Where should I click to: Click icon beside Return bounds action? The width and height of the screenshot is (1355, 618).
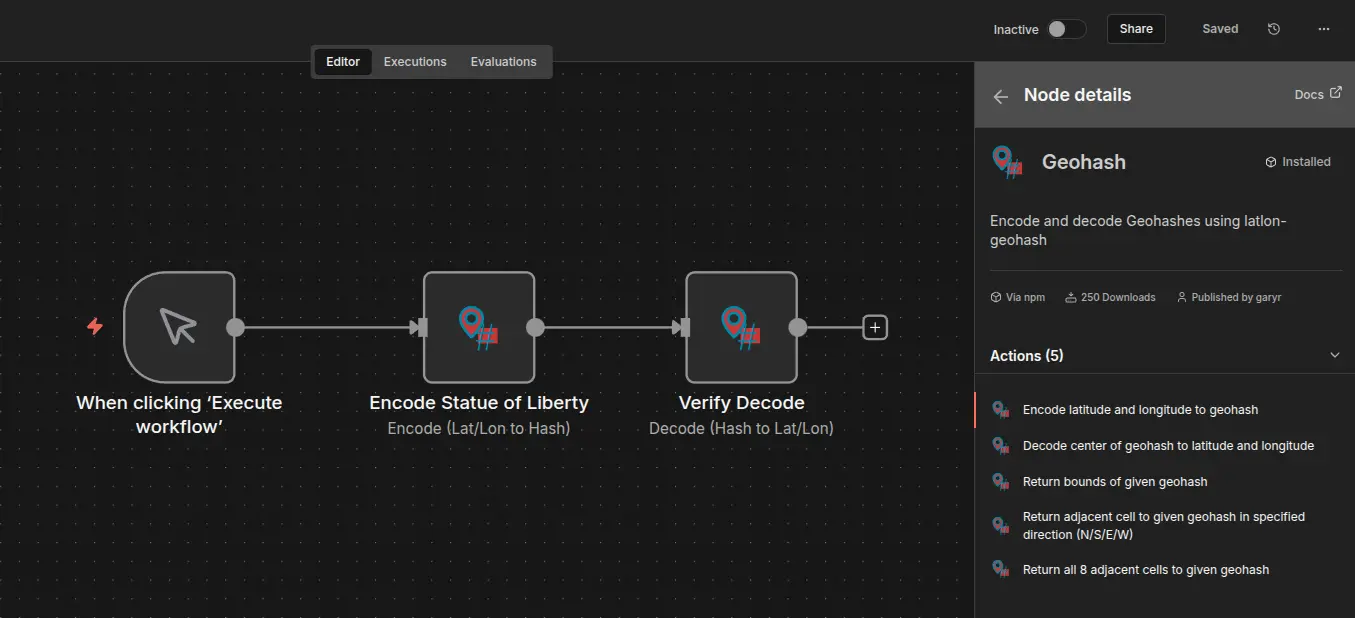click(1000, 481)
